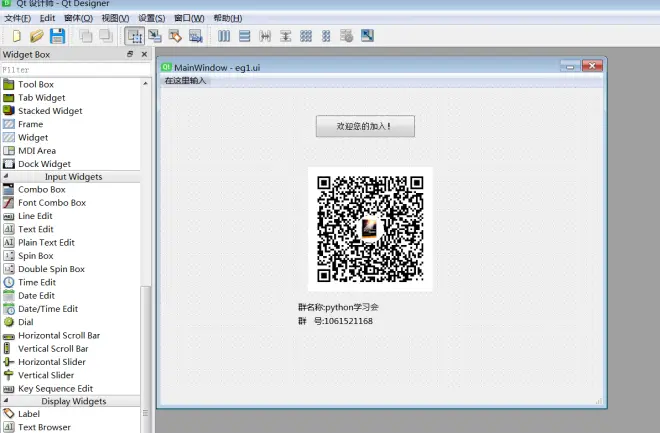
Task: Click the 在这里输入 menu placeholder
Action: [185, 81]
